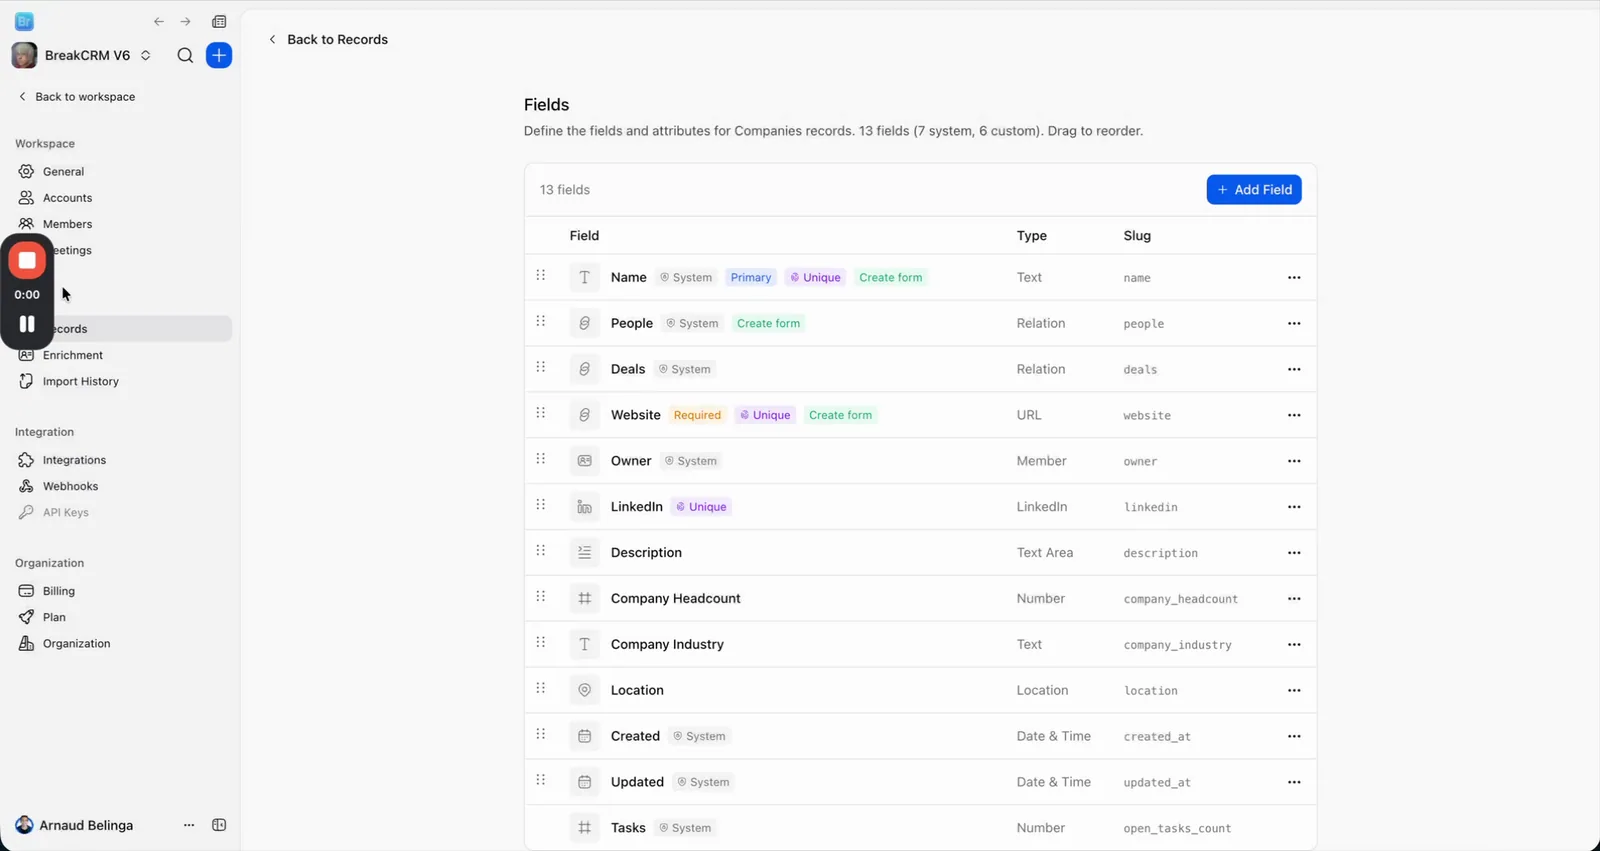Click the drag handle of People field
Screen dimensions: 1600x851
click(x=541, y=322)
